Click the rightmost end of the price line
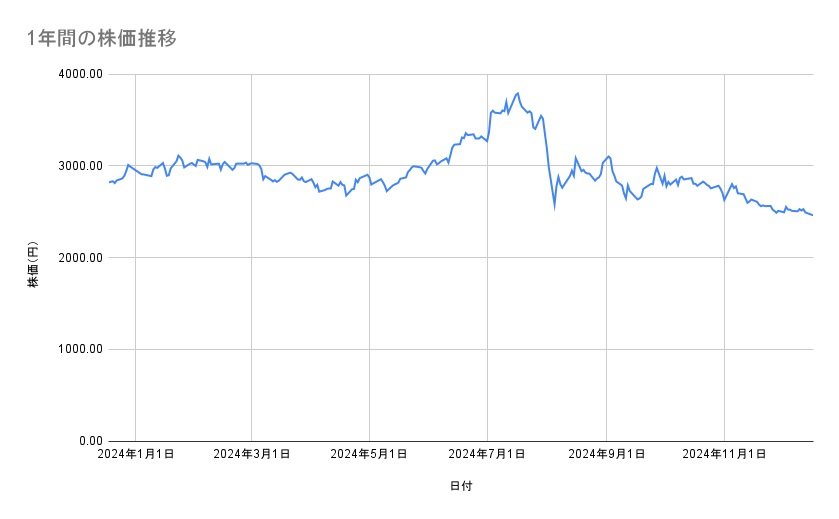 812,215
